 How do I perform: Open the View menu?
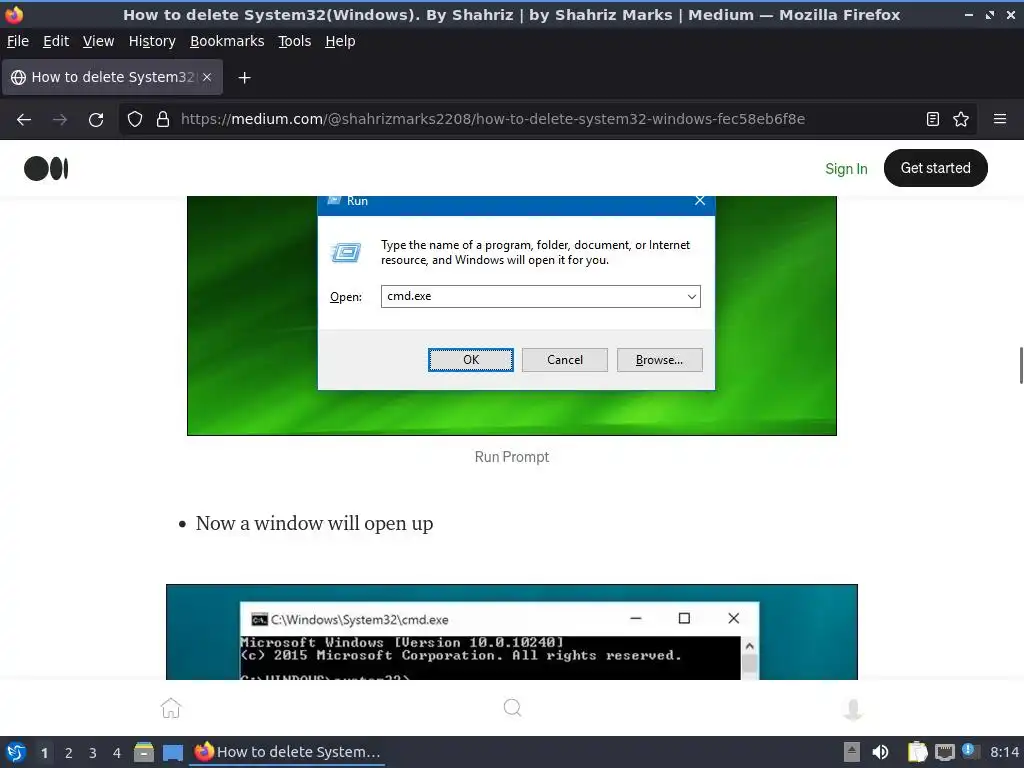[98, 41]
